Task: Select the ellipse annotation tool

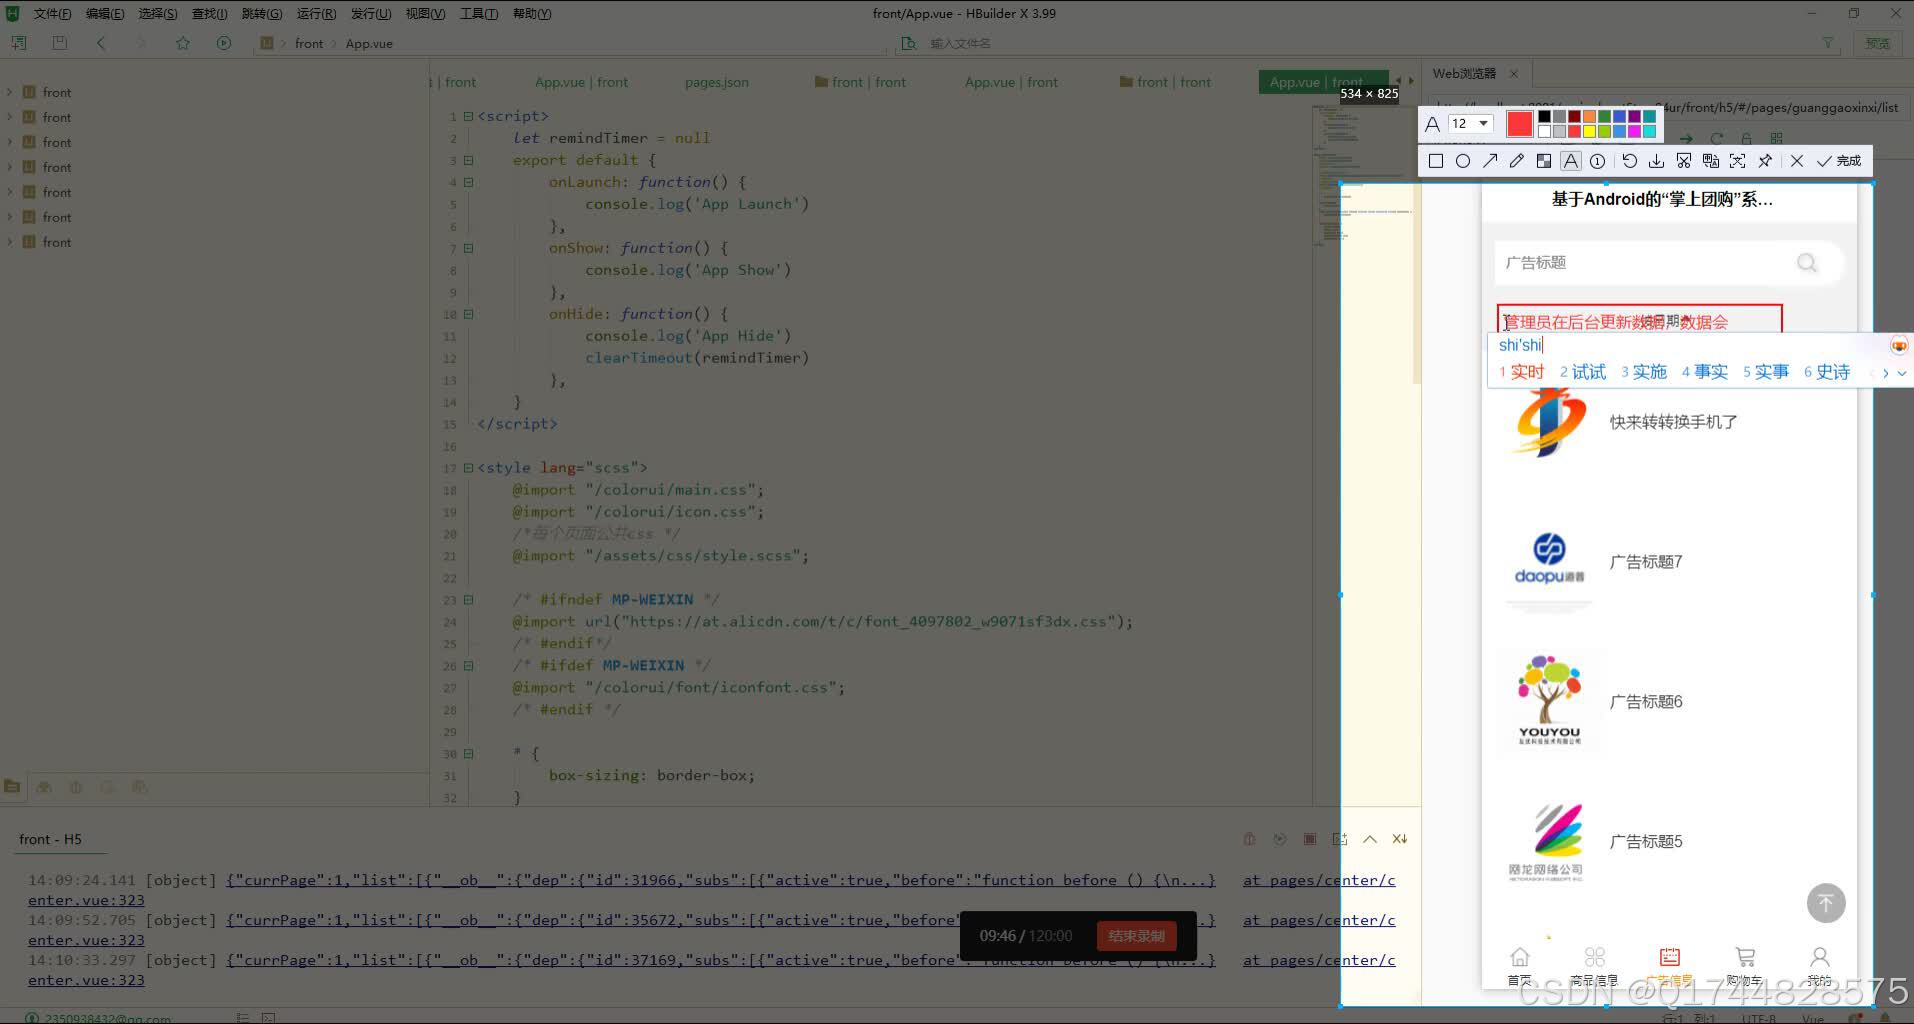Action: coord(1463,161)
